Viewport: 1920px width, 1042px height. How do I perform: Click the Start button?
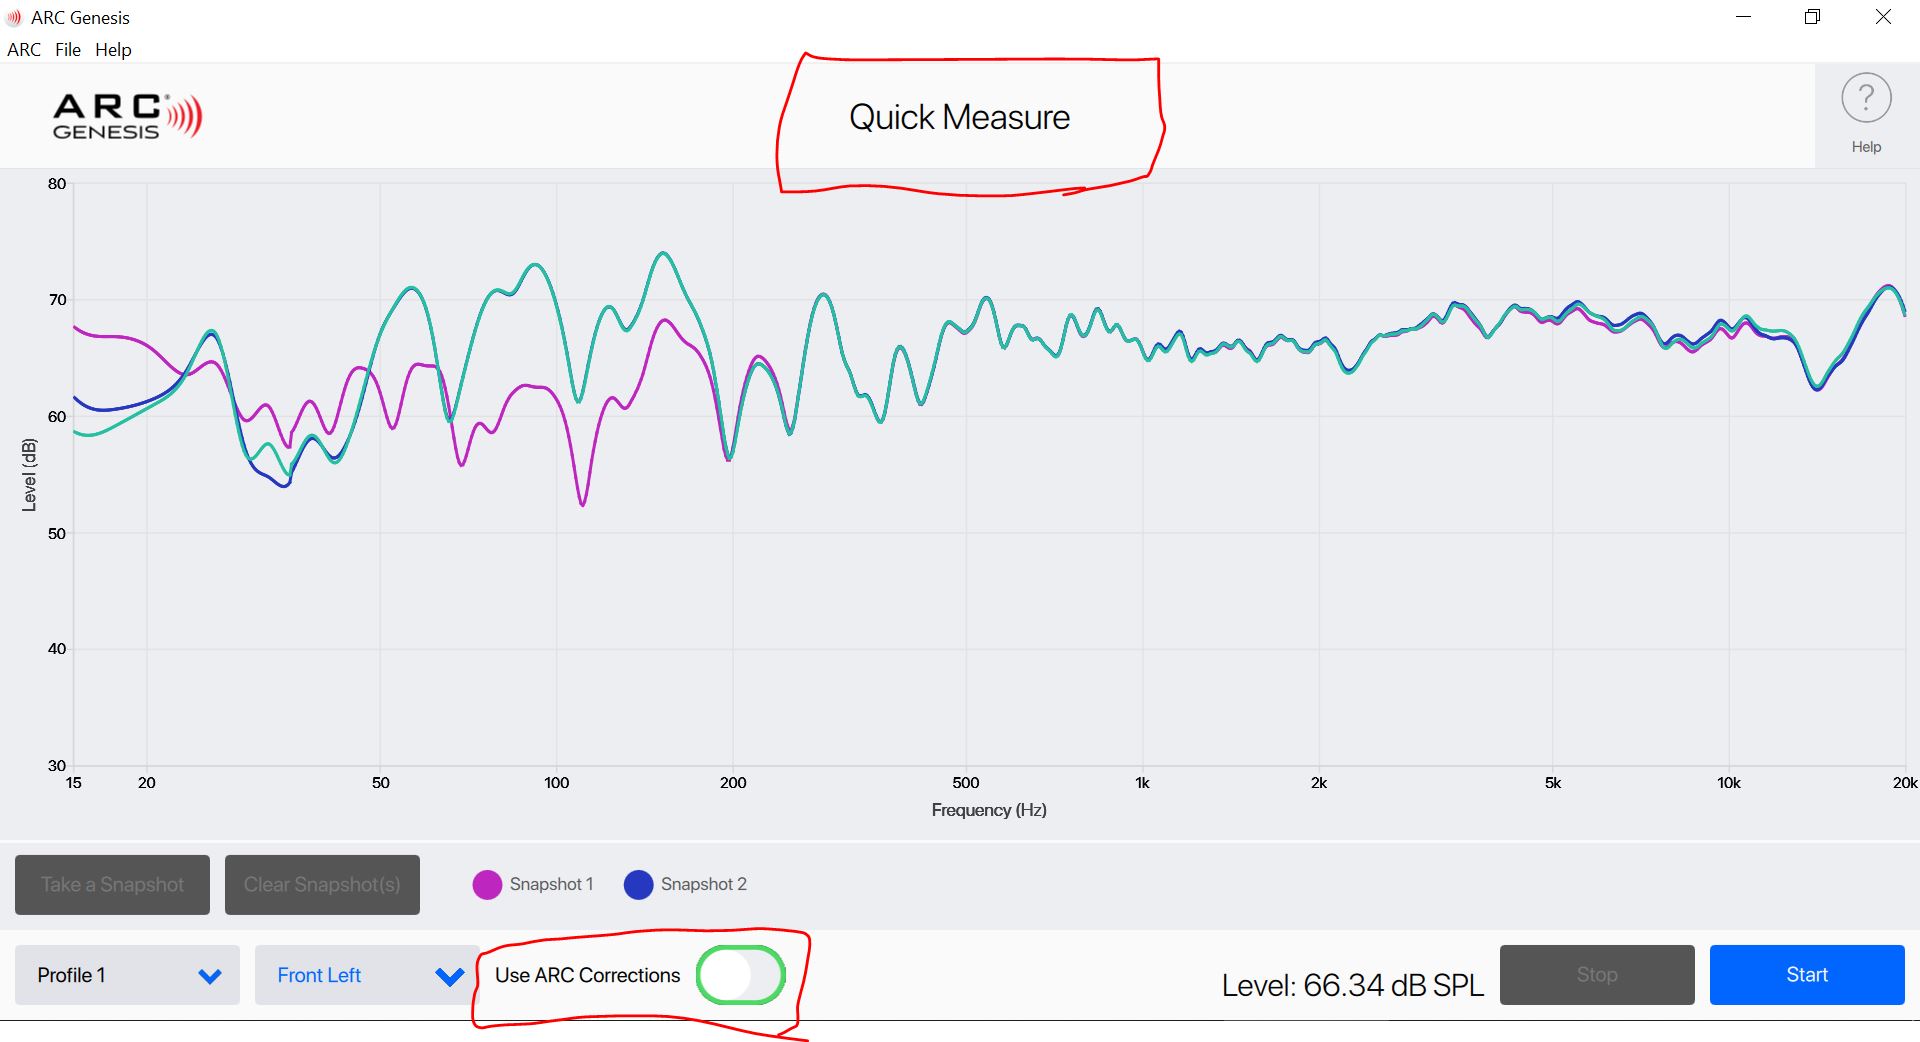point(1807,975)
